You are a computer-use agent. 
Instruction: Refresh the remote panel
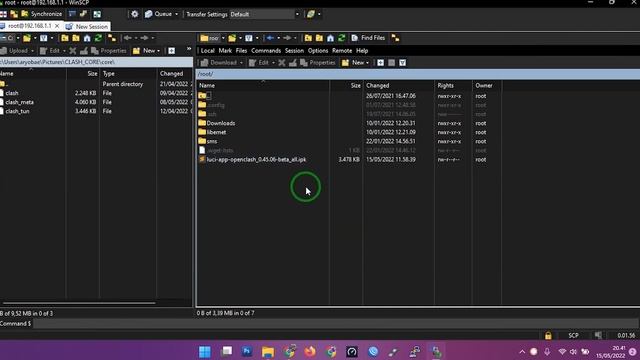[341, 38]
